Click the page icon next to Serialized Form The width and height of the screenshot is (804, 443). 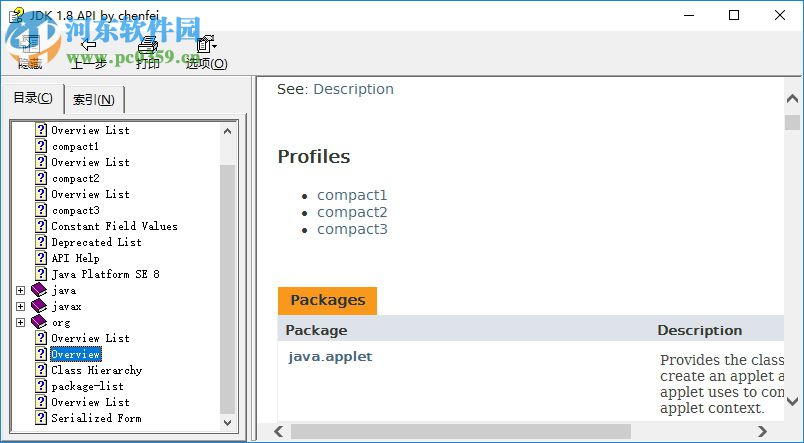(x=41, y=418)
